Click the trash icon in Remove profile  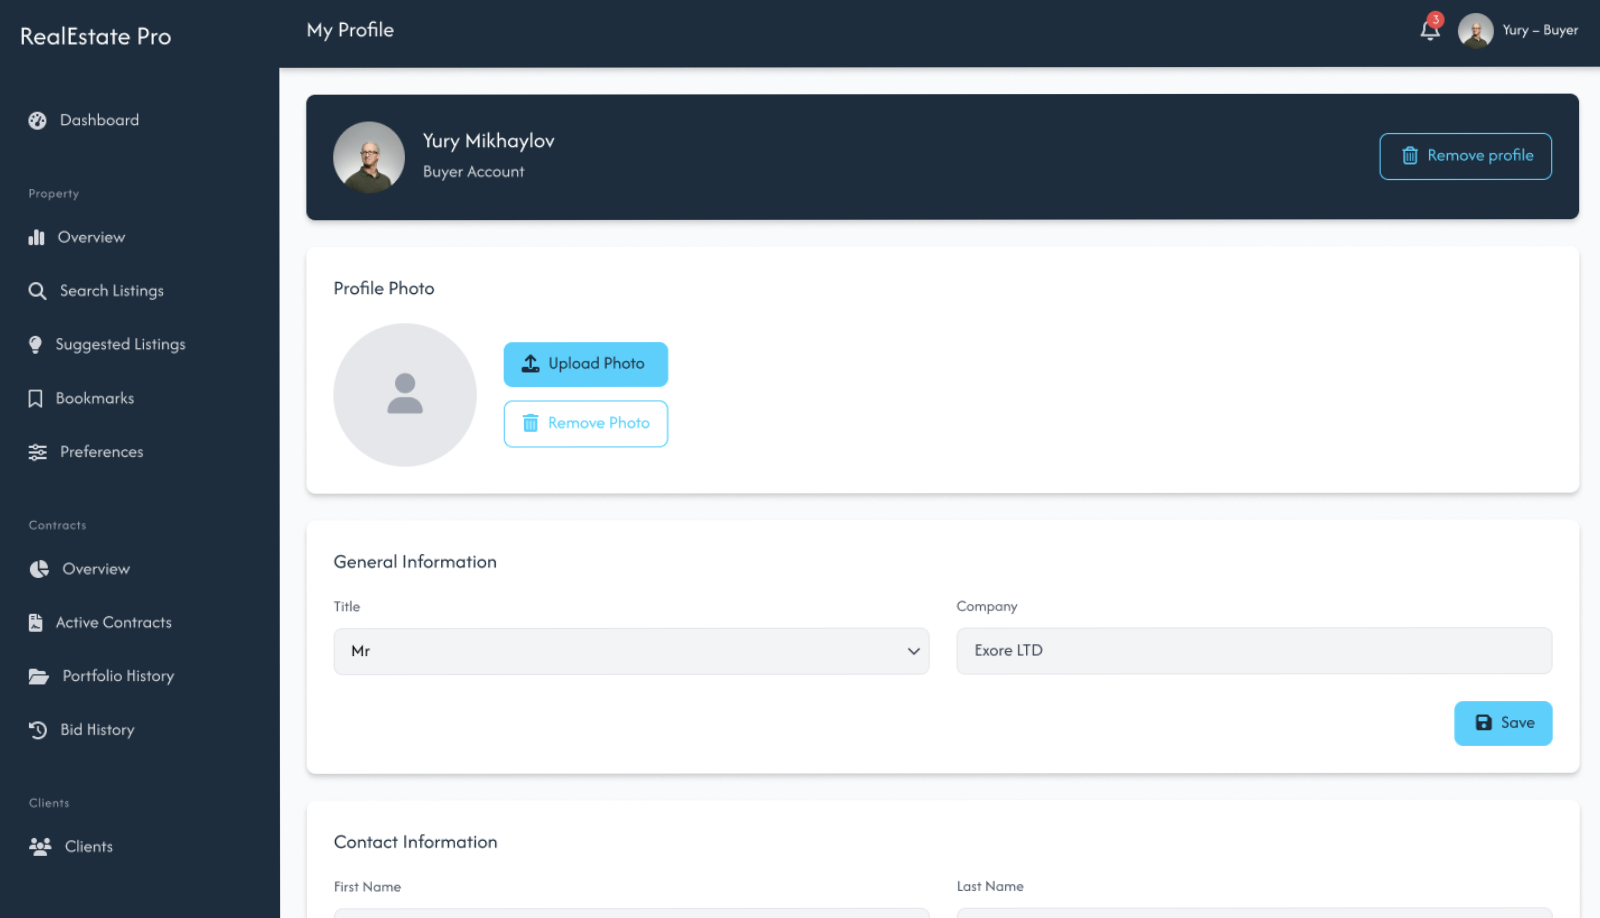pos(1410,156)
